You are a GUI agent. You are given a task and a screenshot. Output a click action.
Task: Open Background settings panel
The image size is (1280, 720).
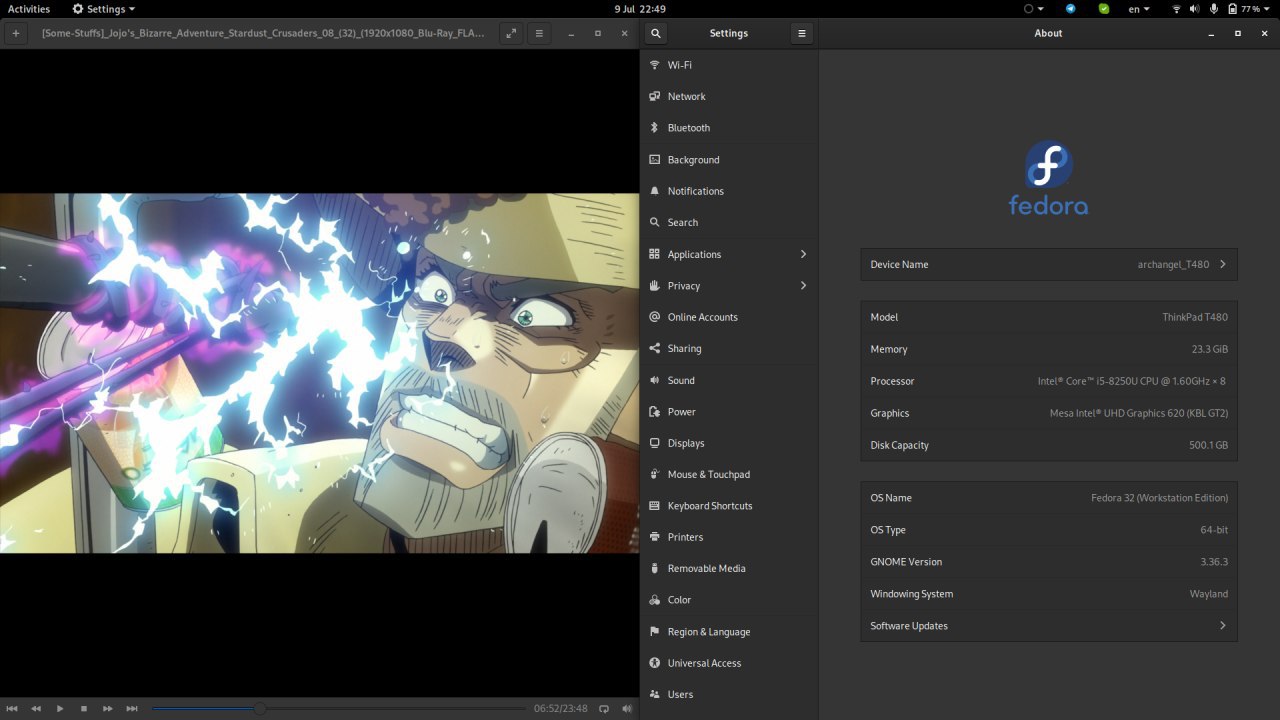click(x=729, y=159)
